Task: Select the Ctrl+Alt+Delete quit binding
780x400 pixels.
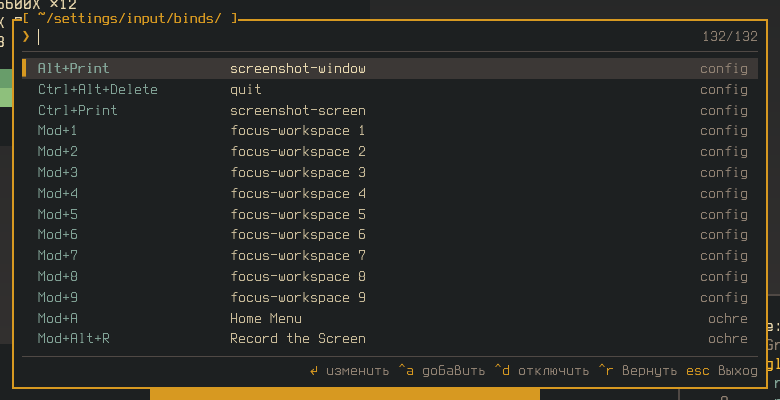Action: (390, 90)
